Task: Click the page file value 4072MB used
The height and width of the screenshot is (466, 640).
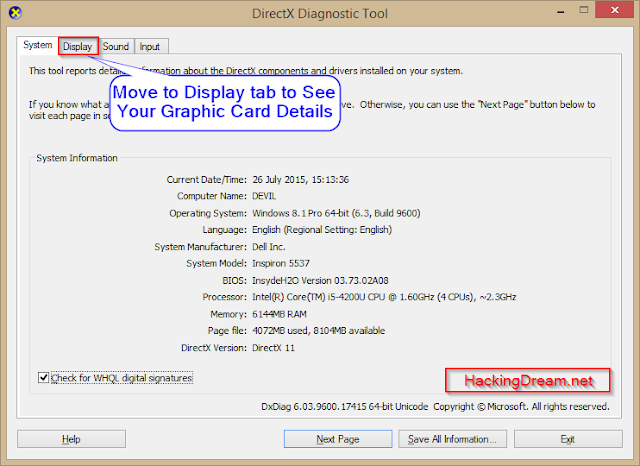Action: click(x=318, y=331)
